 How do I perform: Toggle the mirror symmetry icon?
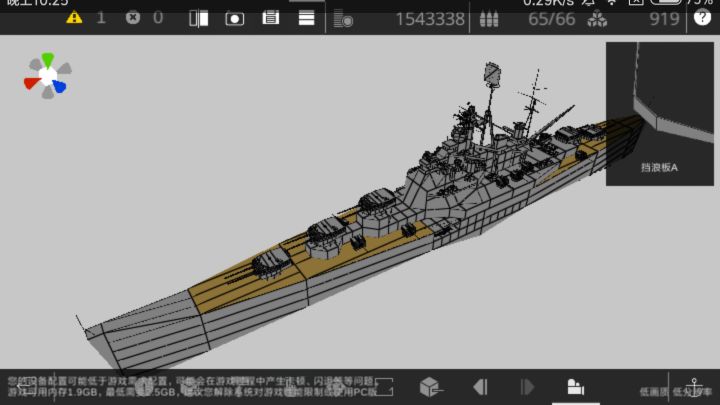point(199,19)
